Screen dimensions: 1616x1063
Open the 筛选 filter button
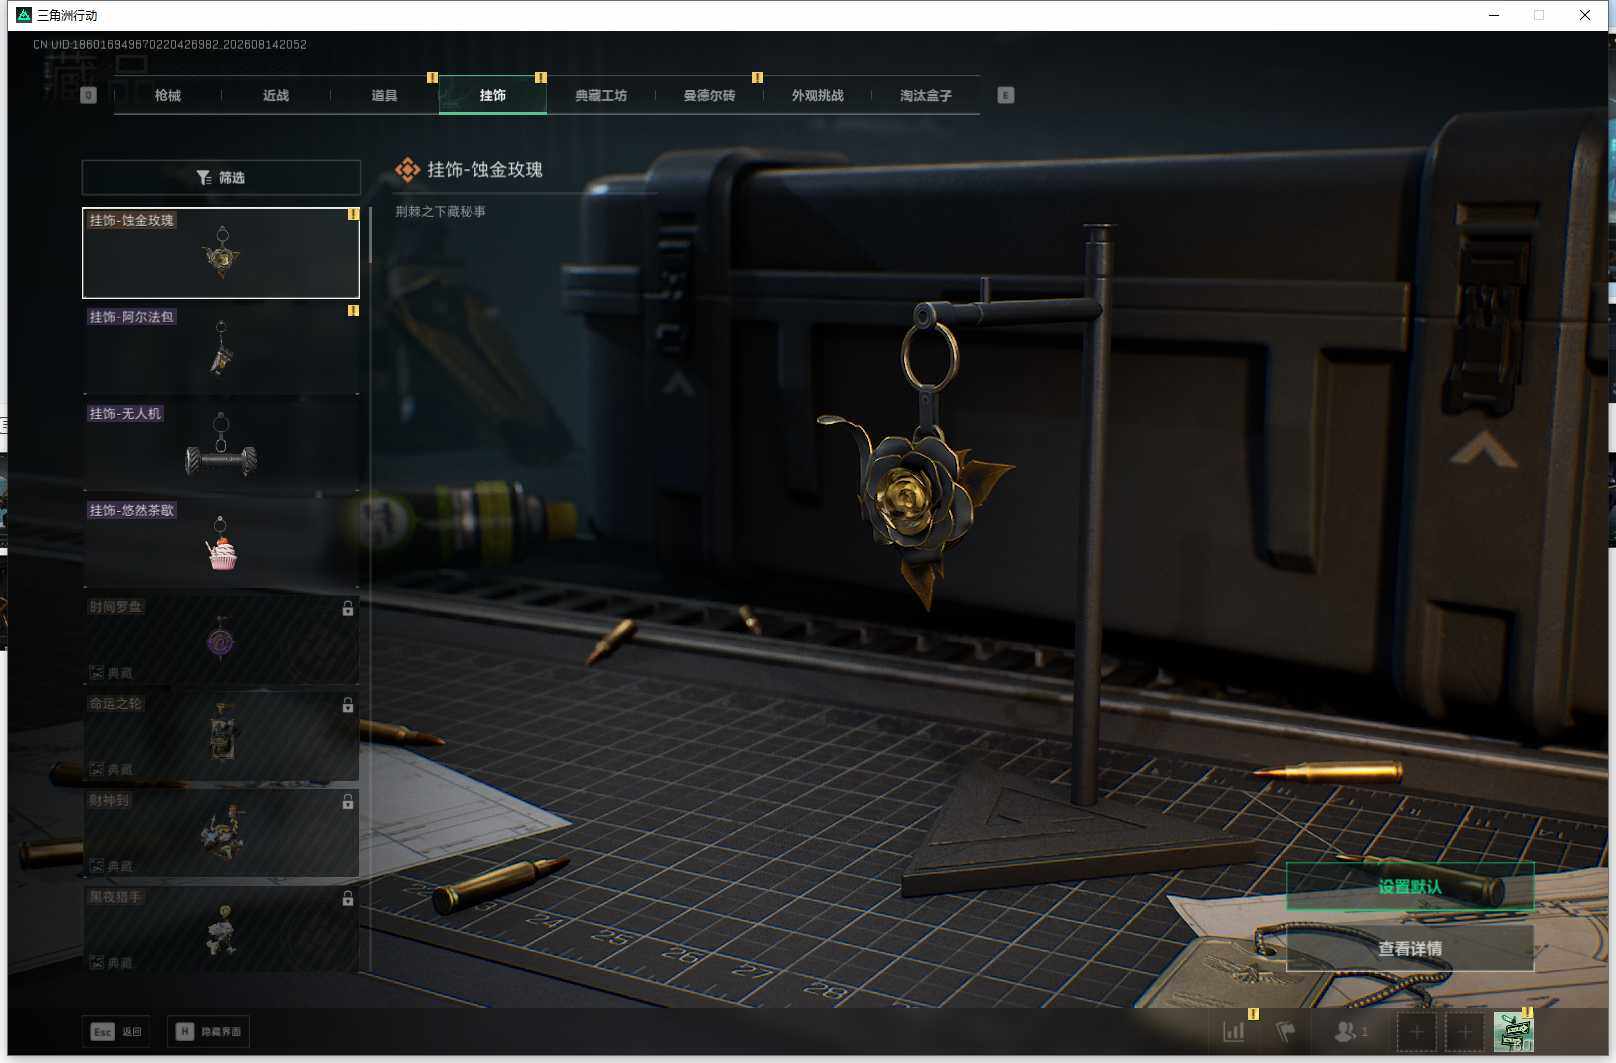tap(221, 177)
